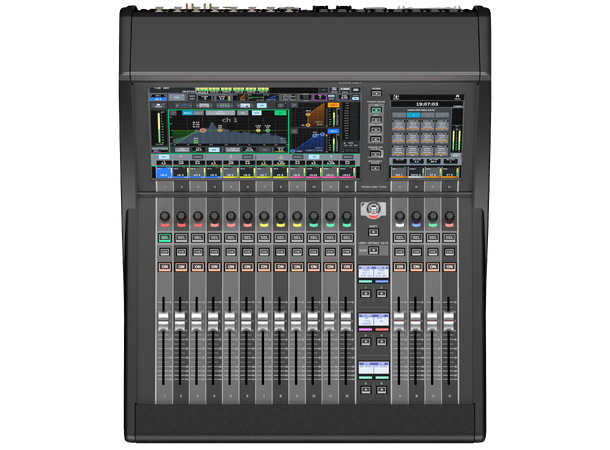Click the HOME key beside the touchscreen

(x=376, y=93)
